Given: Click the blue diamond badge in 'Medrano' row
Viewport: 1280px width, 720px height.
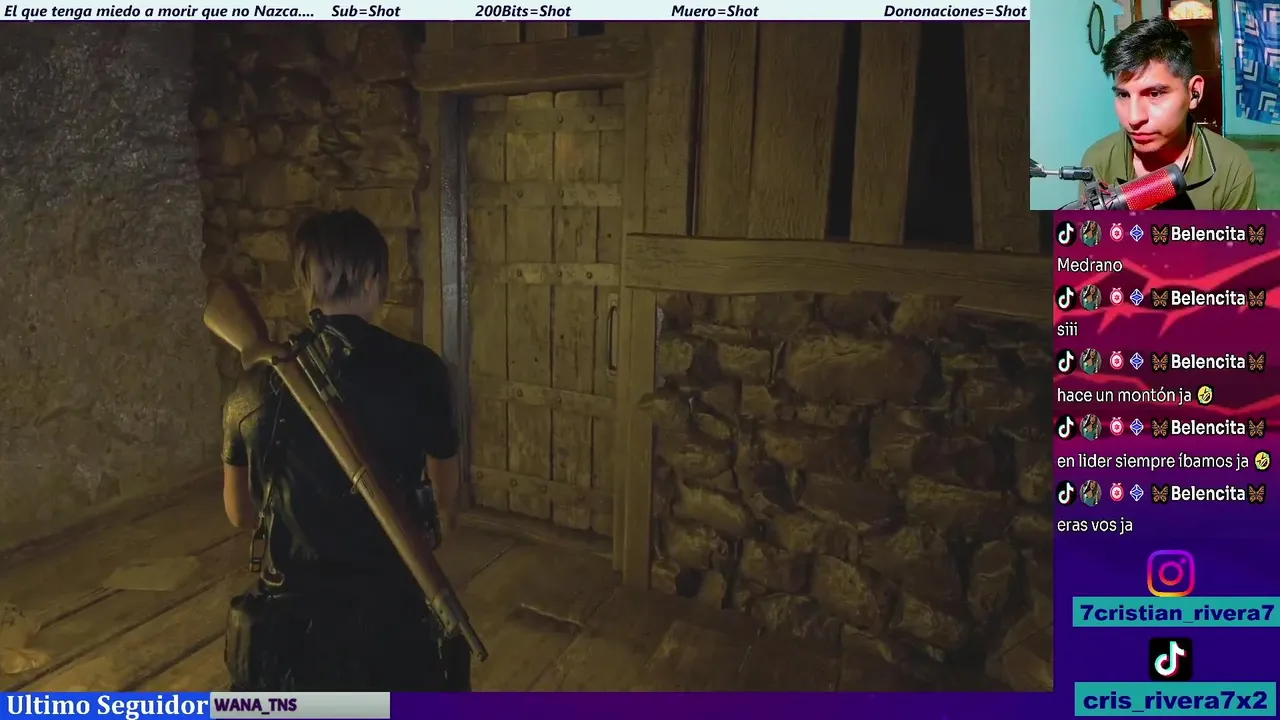Looking at the screenshot, I should coord(1137,234).
